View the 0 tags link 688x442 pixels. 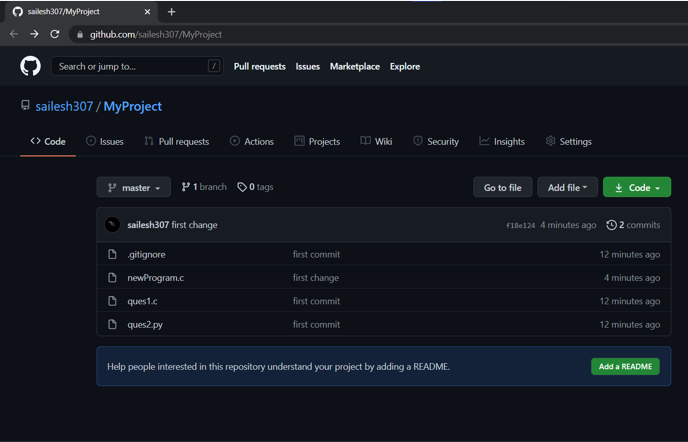coord(255,187)
